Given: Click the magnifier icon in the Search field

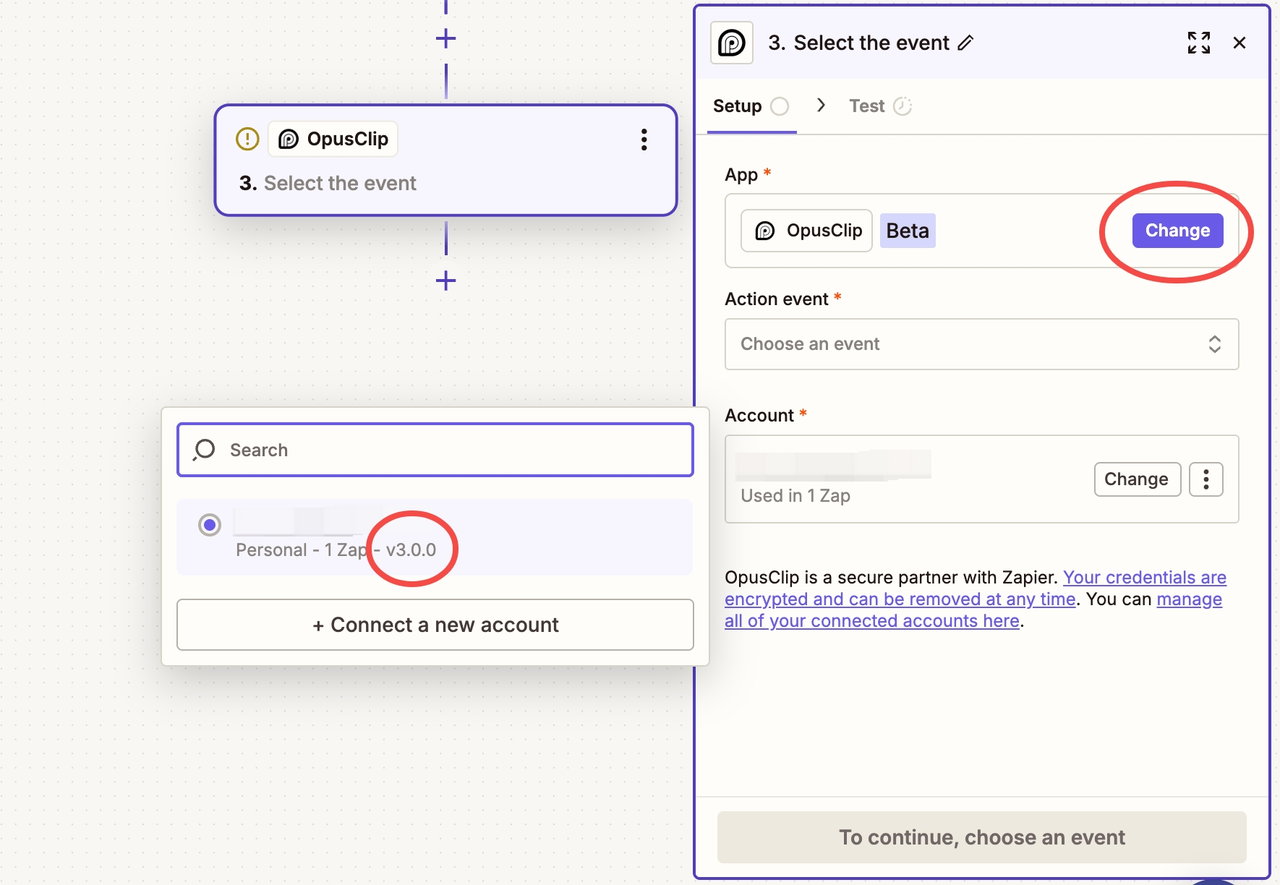Looking at the screenshot, I should click(x=204, y=450).
